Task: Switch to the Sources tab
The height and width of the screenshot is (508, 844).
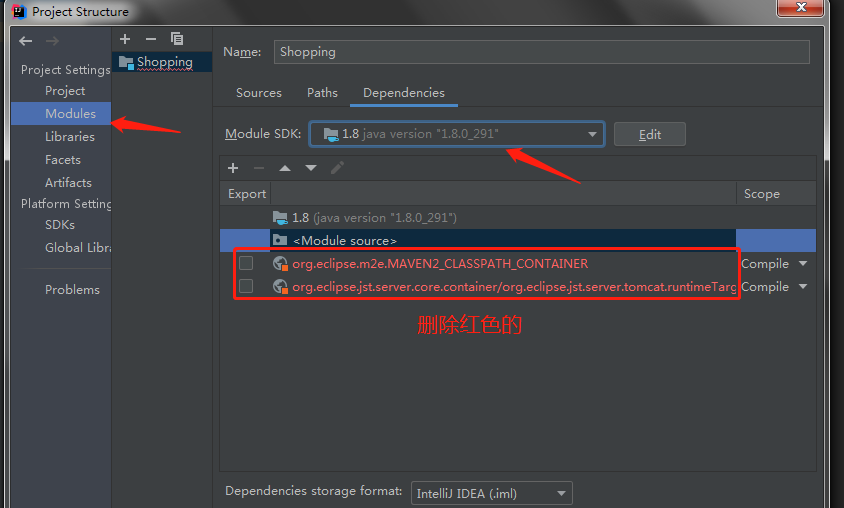Action: (259, 93)
